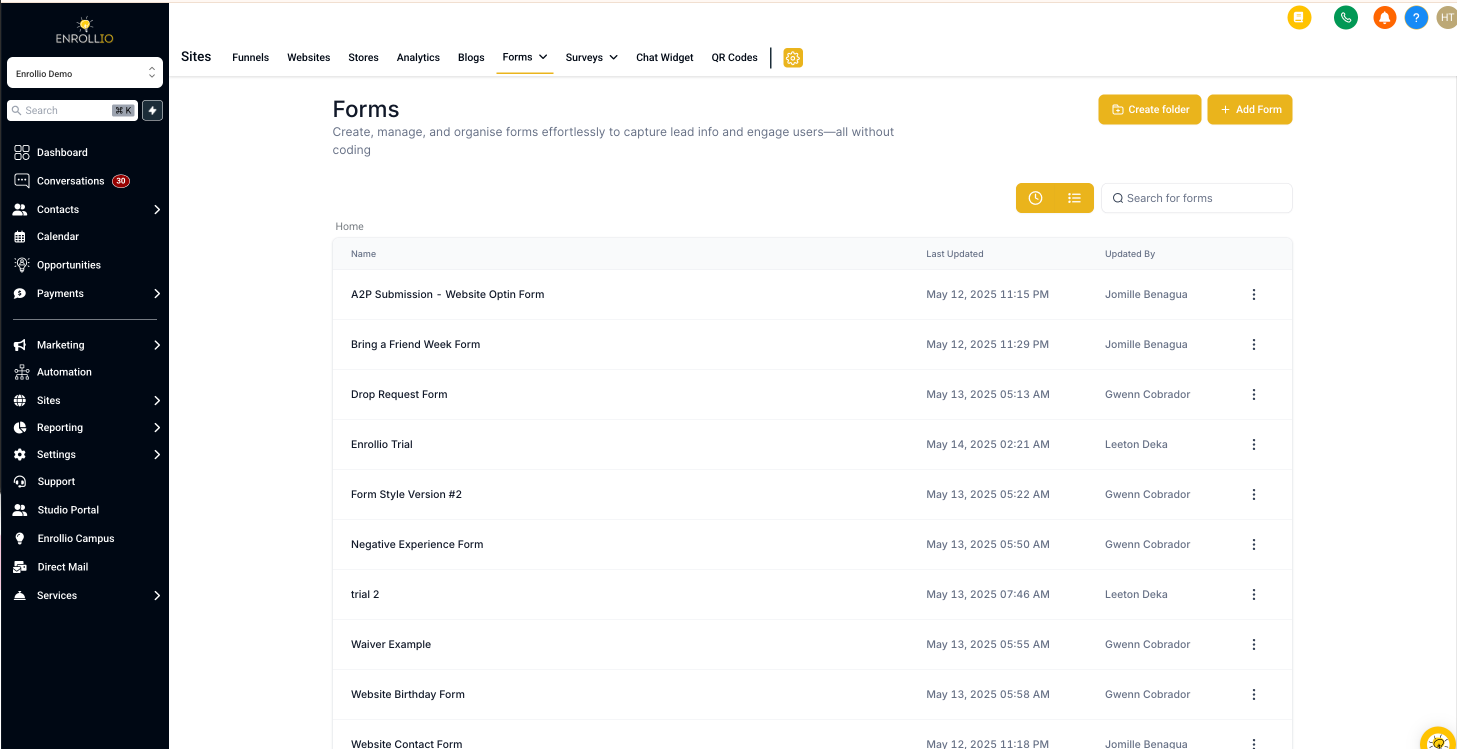Click the Add Form button
The width and height of the screenshot is (1457, 749).
pos(1250,110)
